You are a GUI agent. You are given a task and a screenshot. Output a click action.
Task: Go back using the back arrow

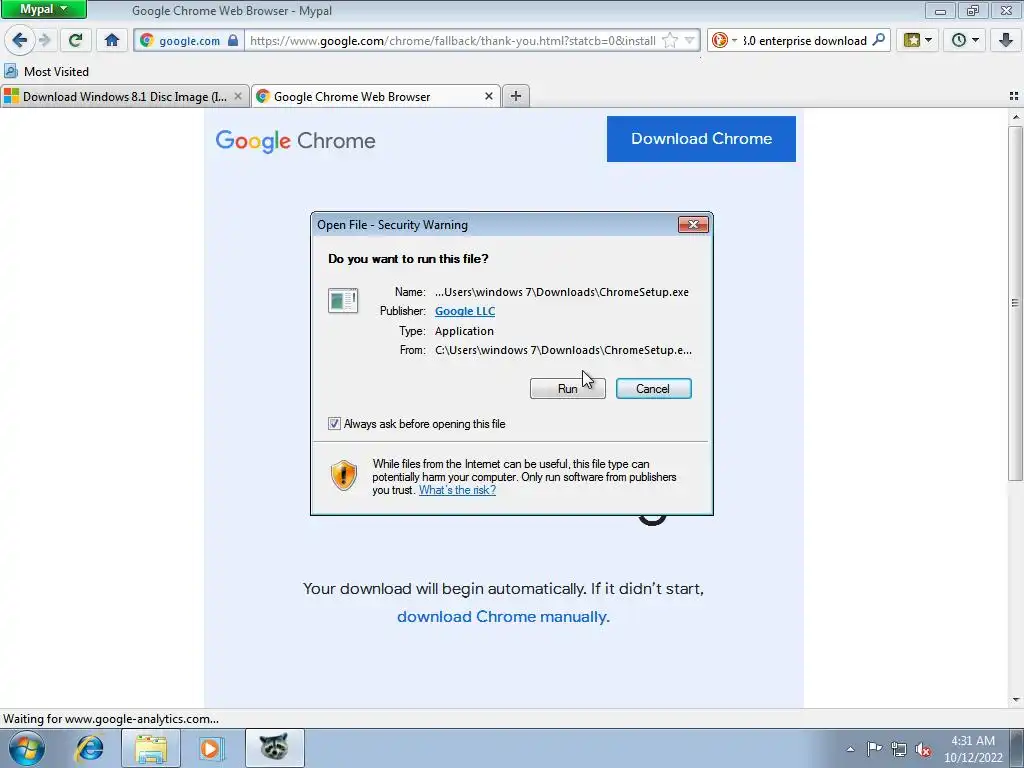pos(20,40)
